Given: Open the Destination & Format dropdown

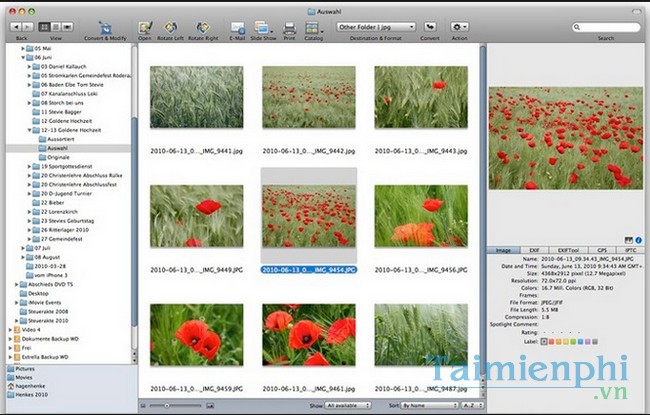Looking at the screenshot, I should 376,27.
